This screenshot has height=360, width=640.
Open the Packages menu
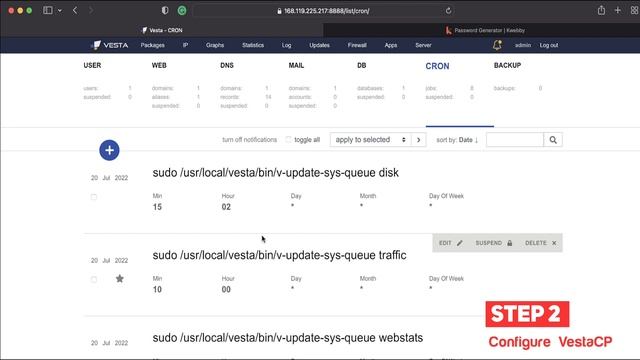coord(153,45)
